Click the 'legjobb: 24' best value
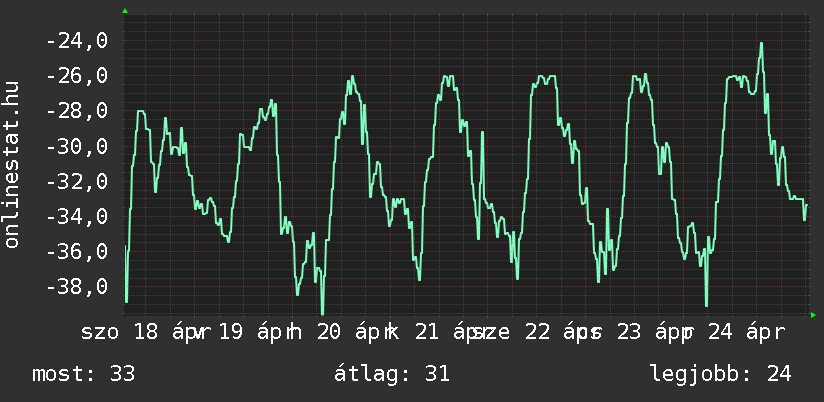Viewport: 824px width, 402px height. (x=720, y=374)
